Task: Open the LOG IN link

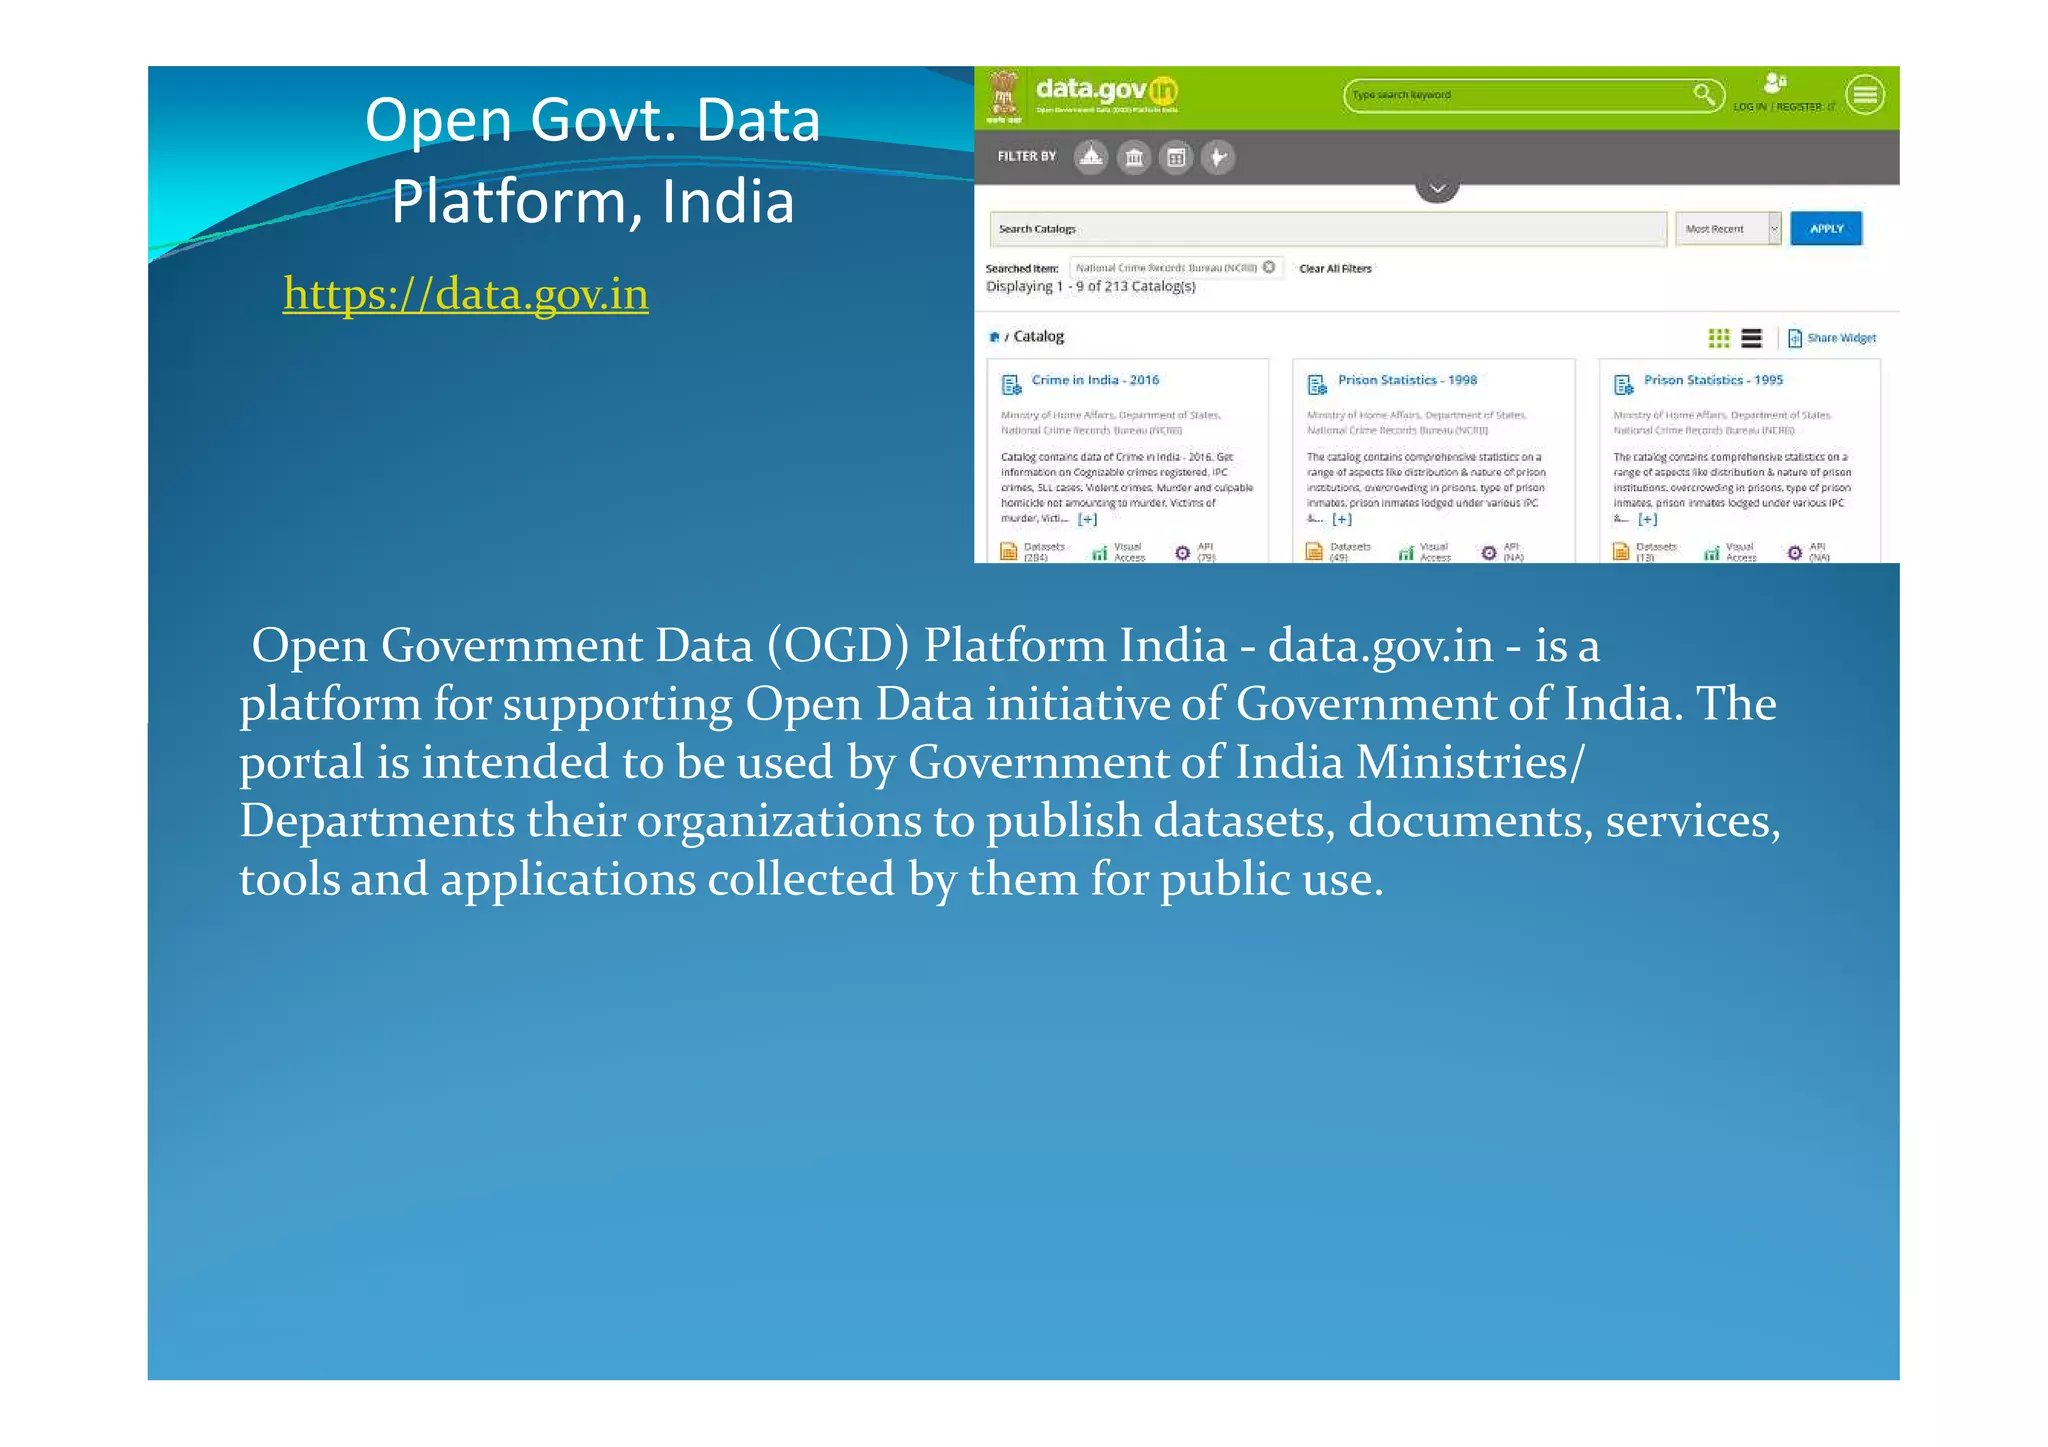Action: point(1750,107)
